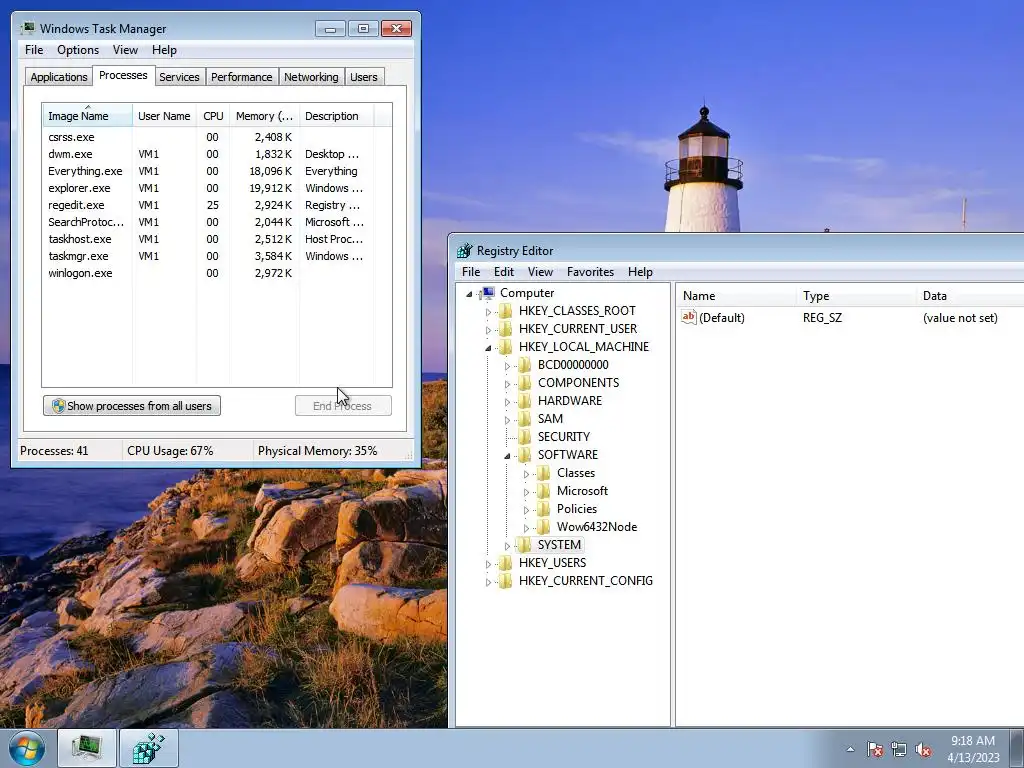Click the Microsoft folder icon

click(543, 491)
